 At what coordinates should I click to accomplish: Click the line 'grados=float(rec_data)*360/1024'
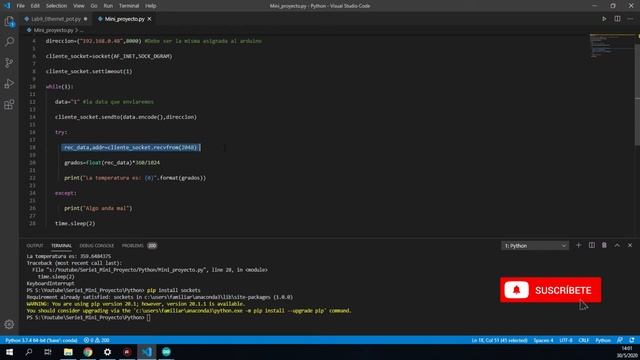tap(112, 162)
